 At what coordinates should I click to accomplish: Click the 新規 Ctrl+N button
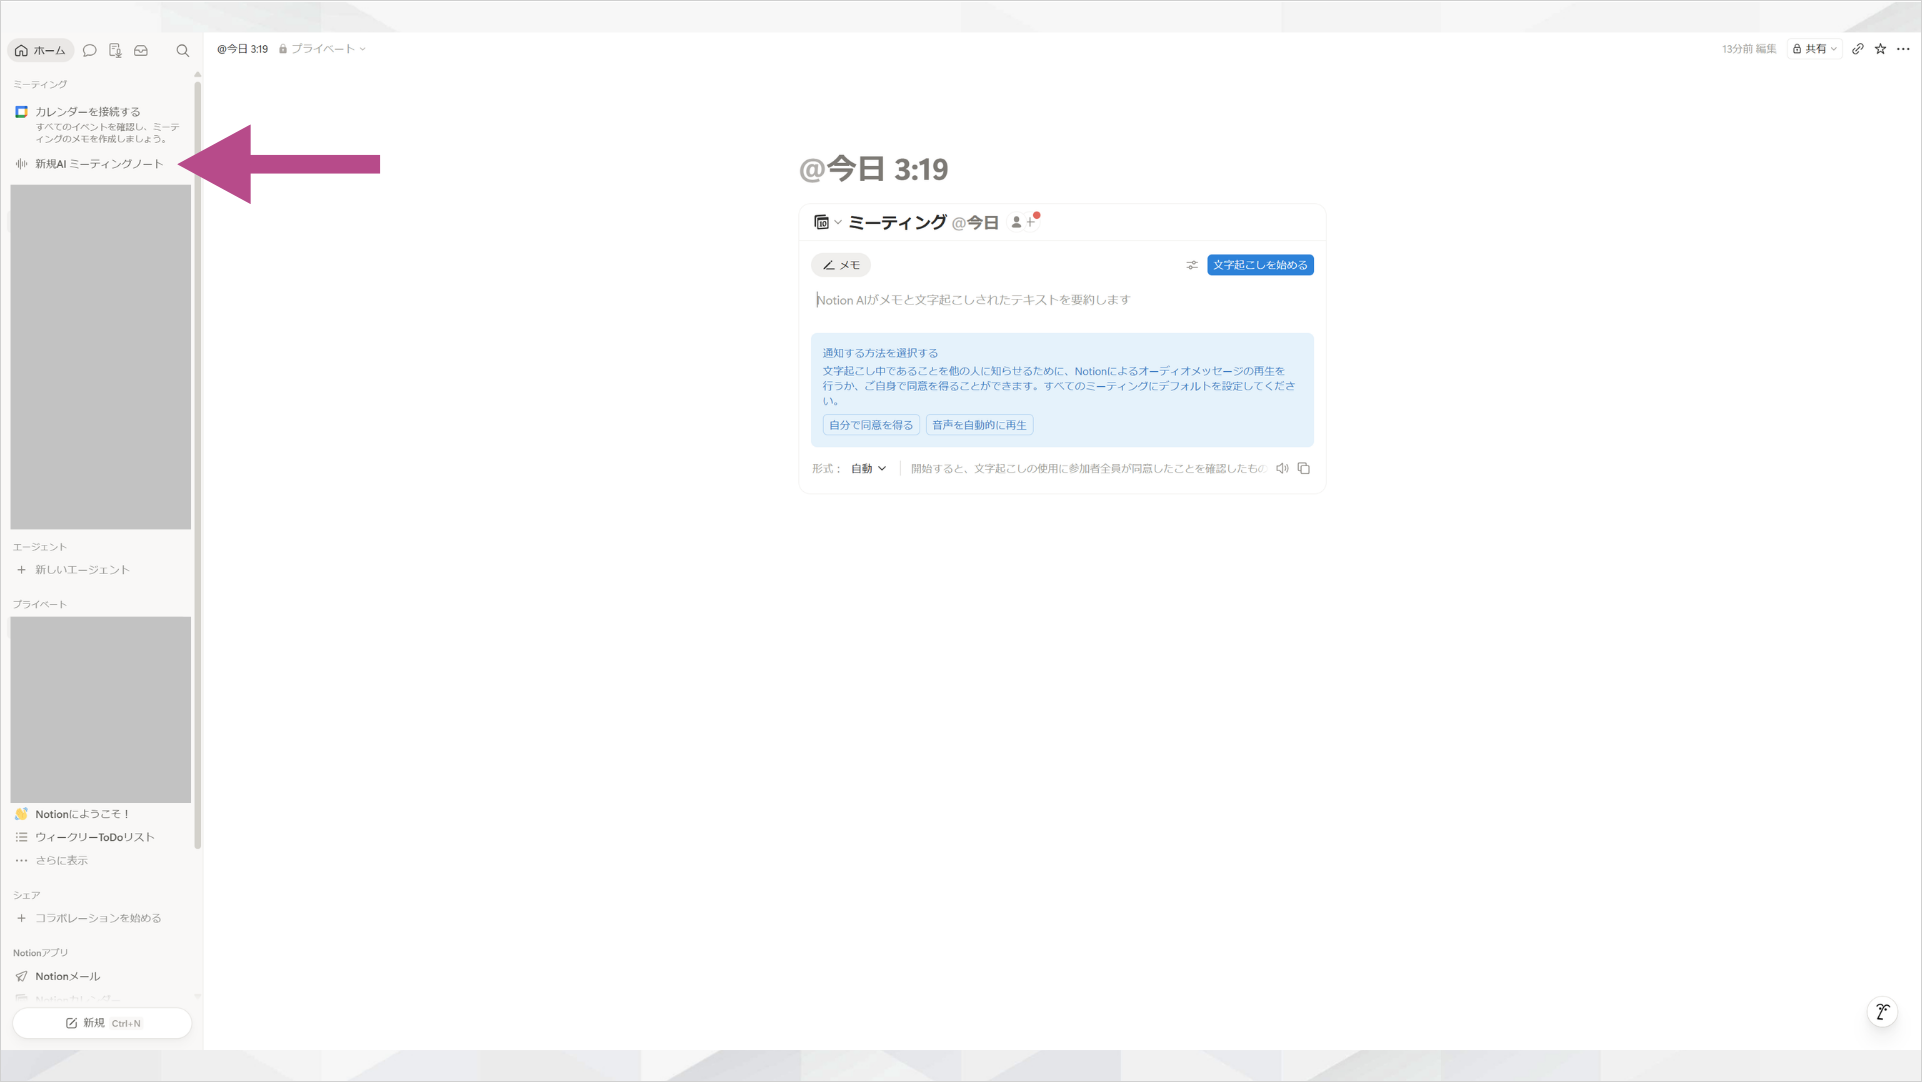[x=102, y=1023]
